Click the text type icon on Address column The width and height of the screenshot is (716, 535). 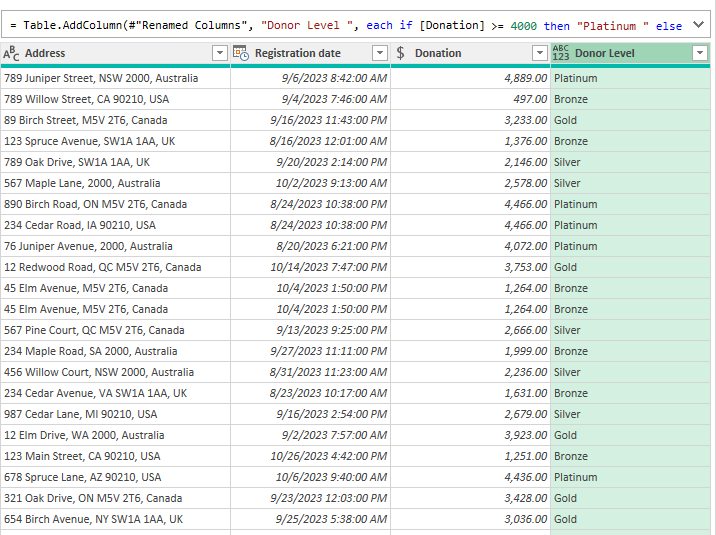[x=11, y=53]
